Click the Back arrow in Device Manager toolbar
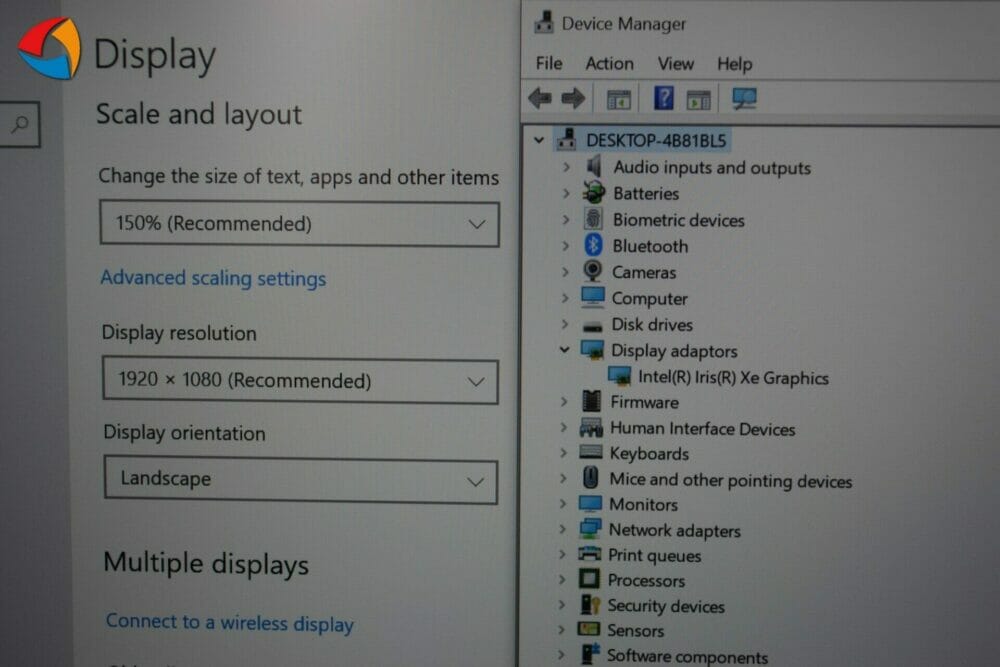The width and height of the screenshot is (1000, 667). click(540, 98)
